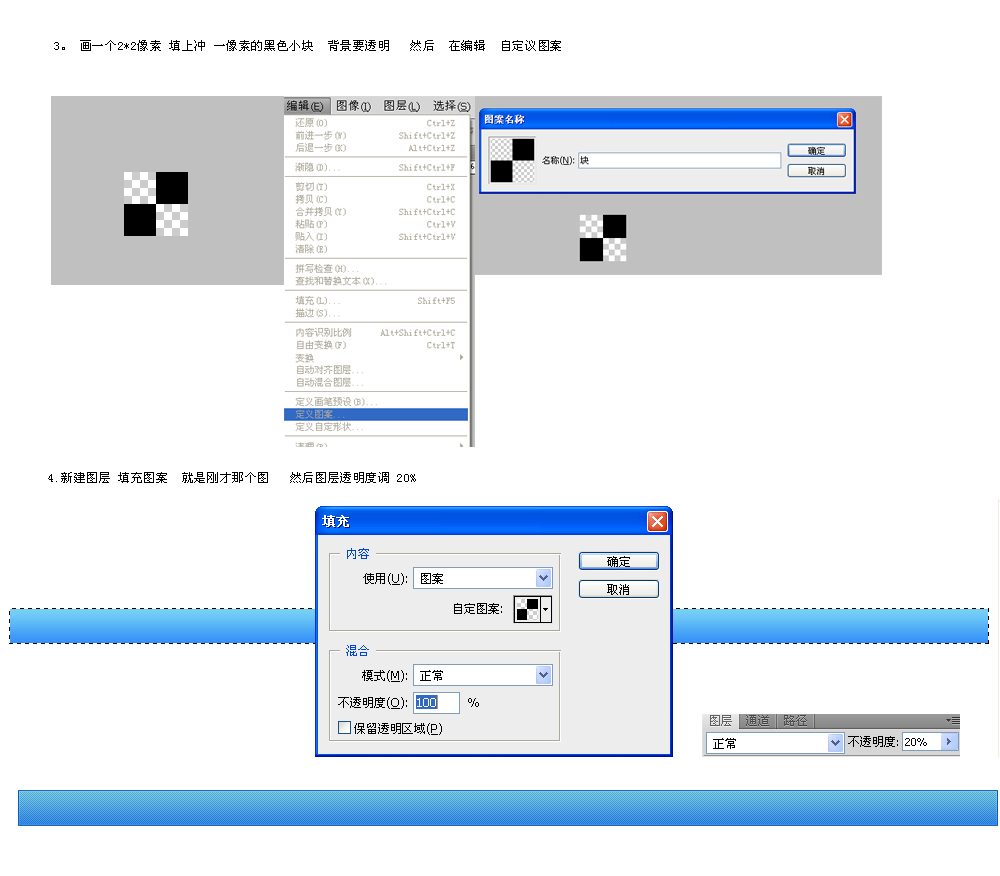Open the 图像 menu
The image size is (1000, 876).
click(353, 106)
